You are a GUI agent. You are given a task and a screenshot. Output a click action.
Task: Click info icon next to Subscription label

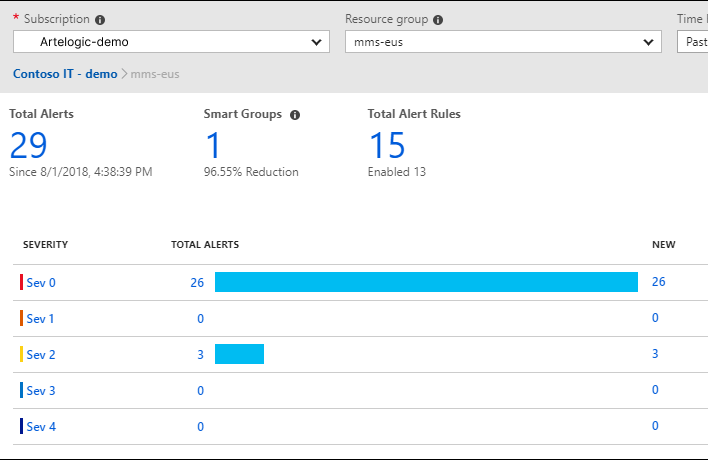point(100,20)
